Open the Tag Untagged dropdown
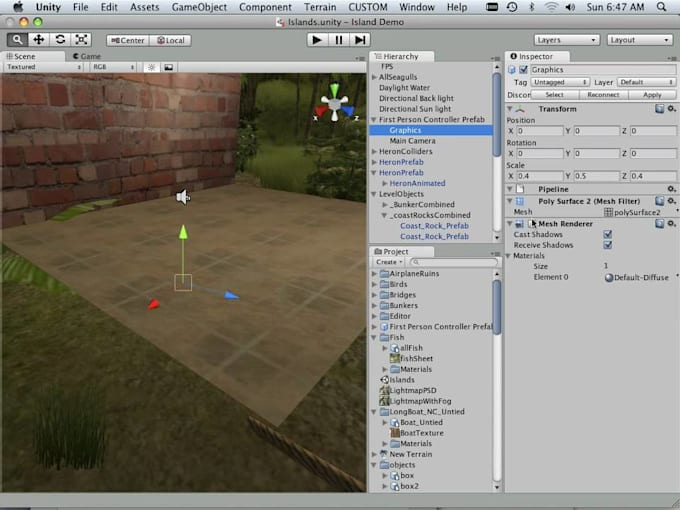The image size is (680, 510). [x=560, y=82]
